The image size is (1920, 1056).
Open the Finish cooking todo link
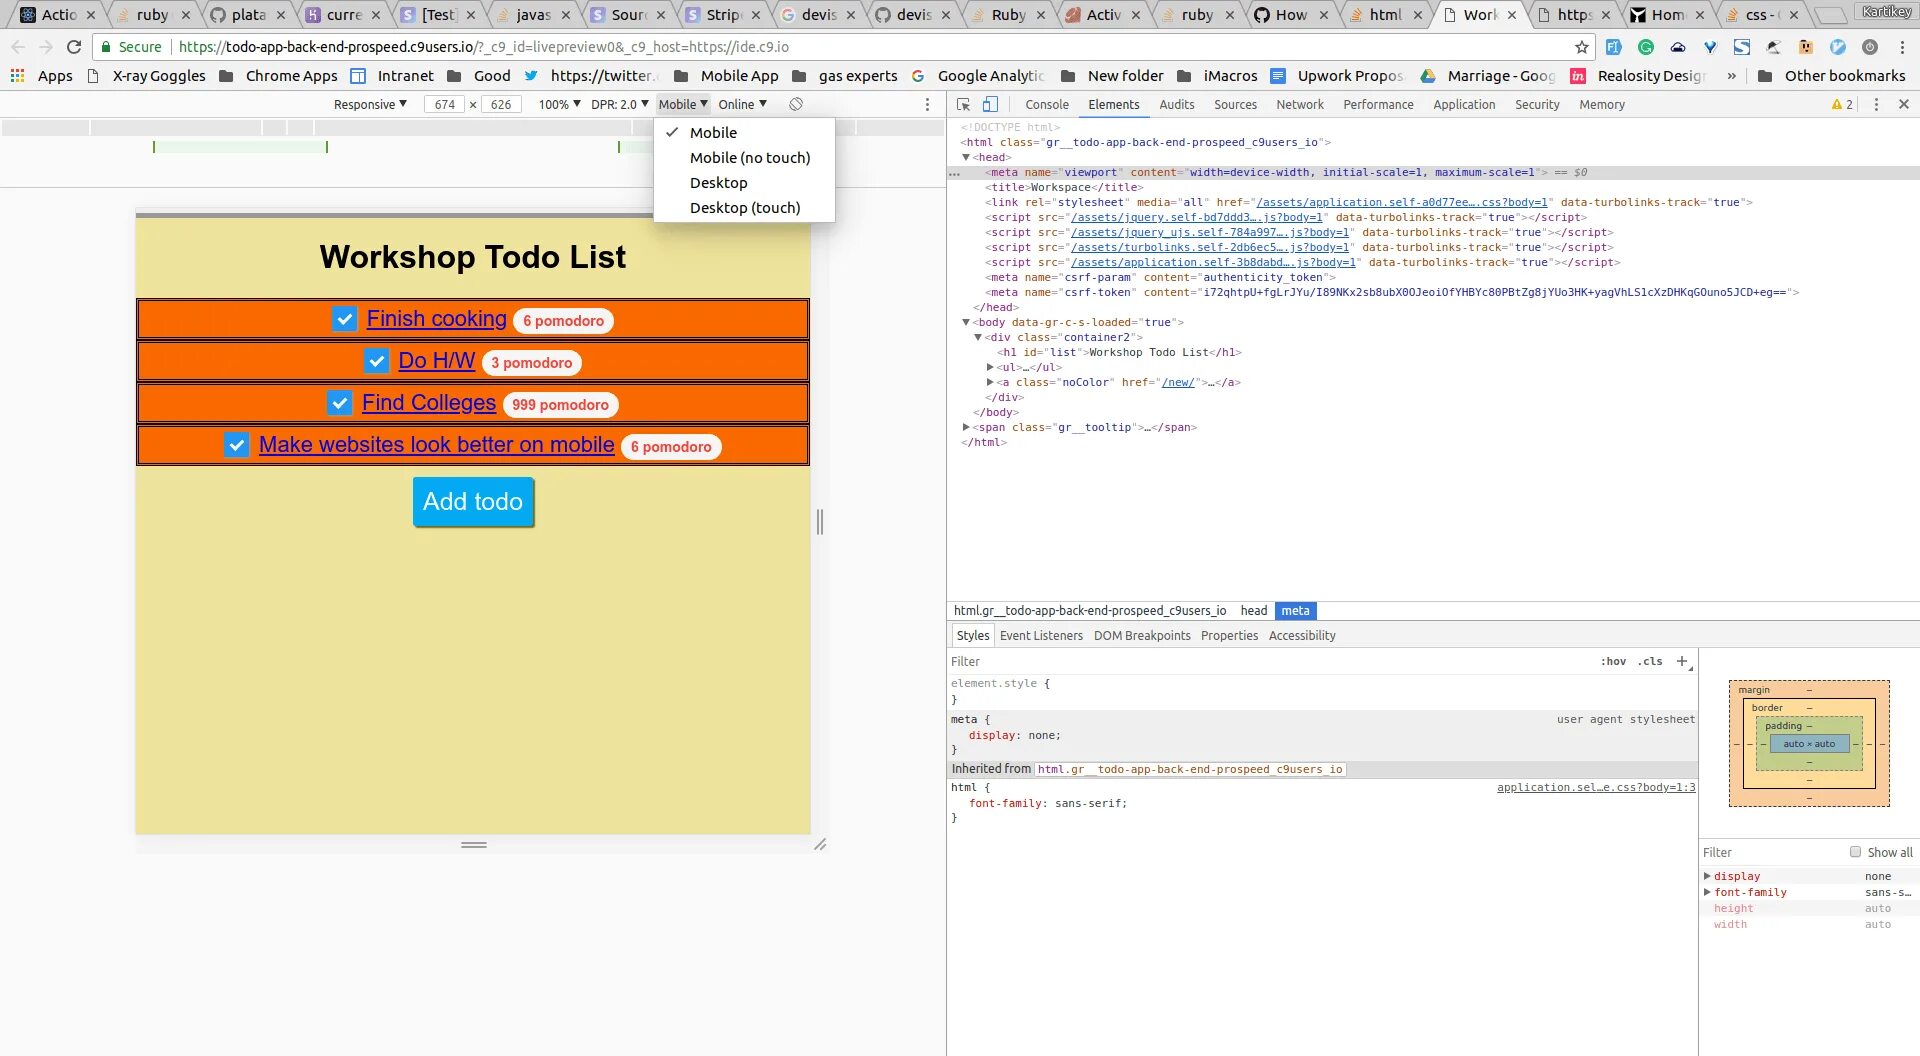(436, 319)
